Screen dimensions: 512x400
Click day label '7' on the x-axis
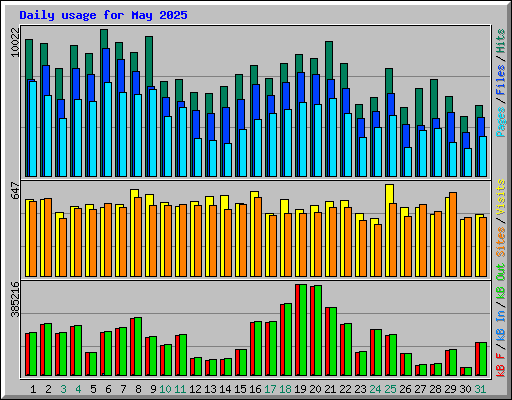(x=123, y=389)
